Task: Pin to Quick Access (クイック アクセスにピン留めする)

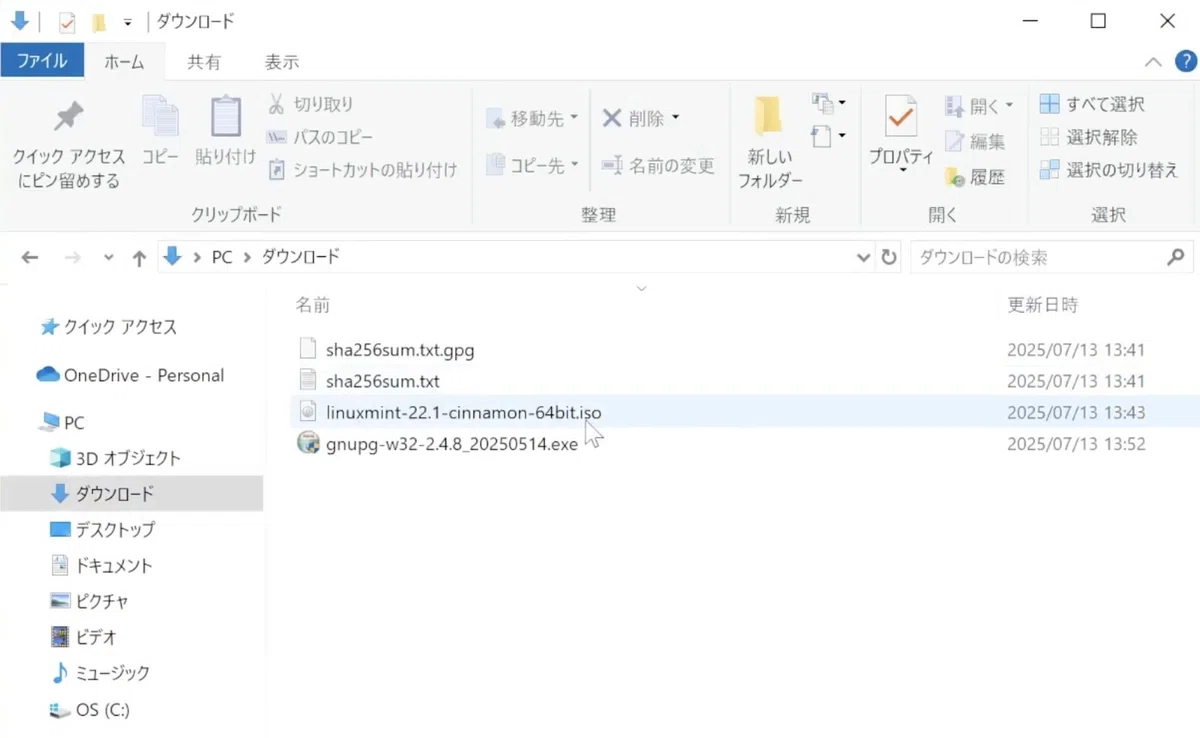Action: pos(68,144)
